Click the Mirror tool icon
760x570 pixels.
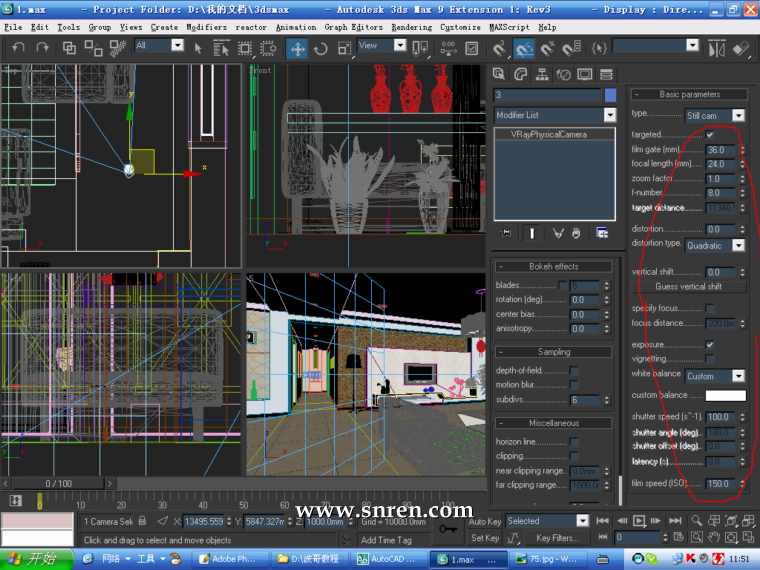[x=716, y=47]
